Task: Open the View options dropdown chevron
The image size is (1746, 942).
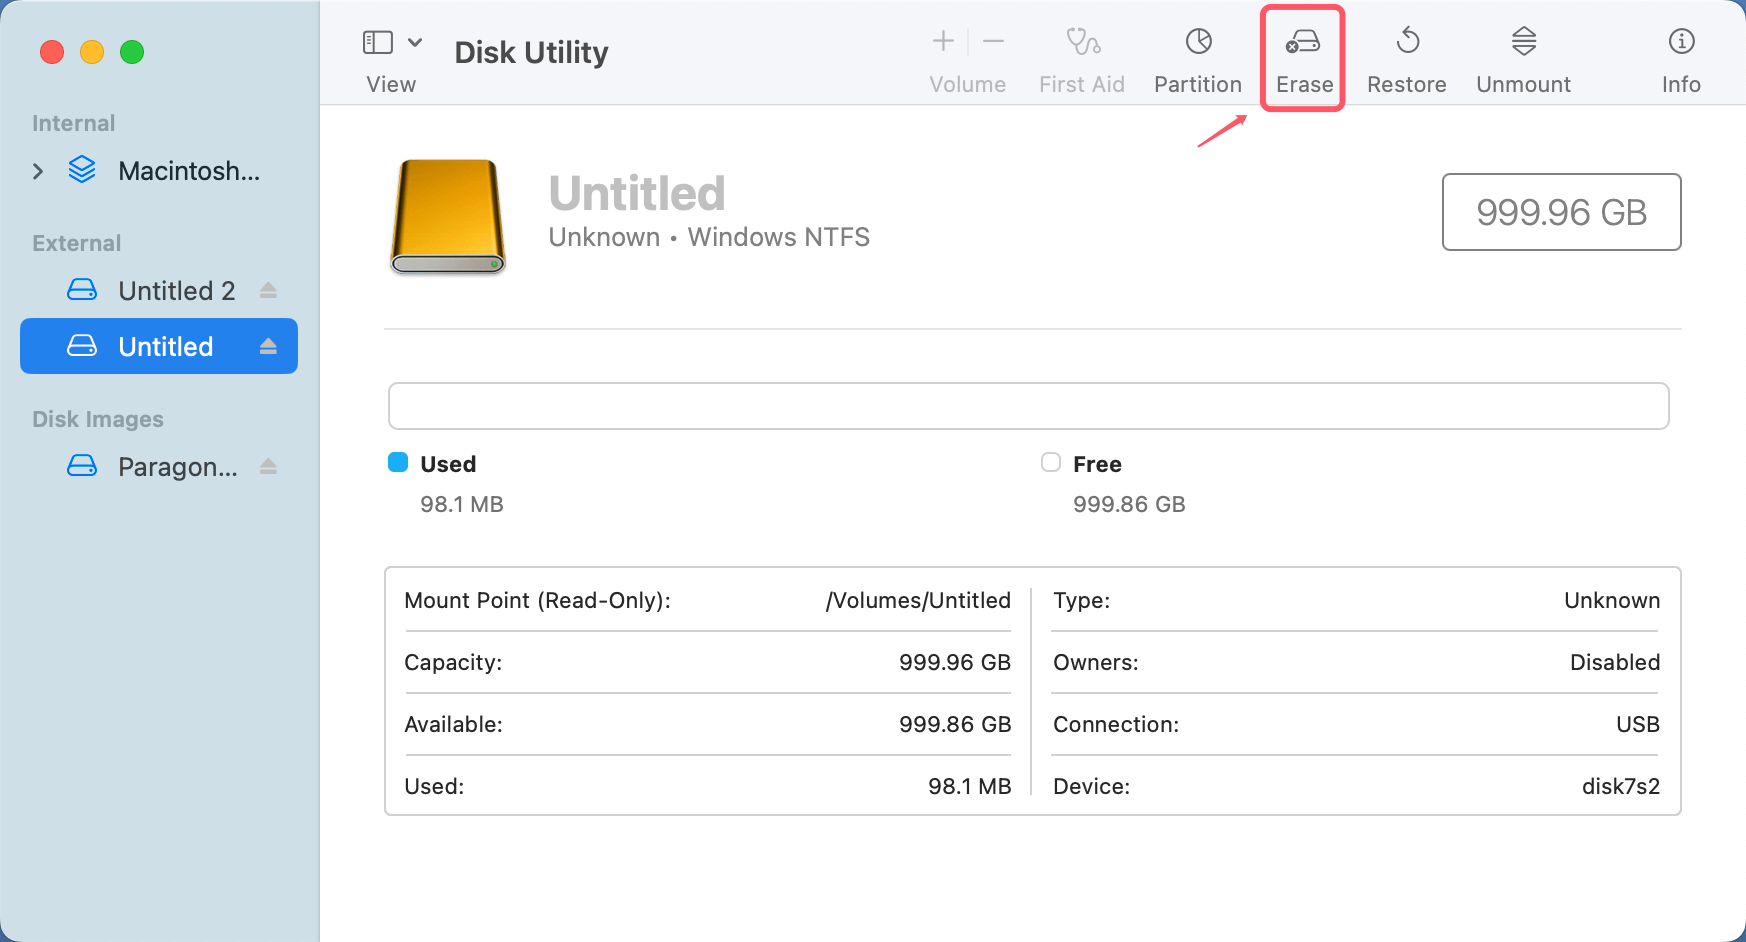Action: [416, 42]
